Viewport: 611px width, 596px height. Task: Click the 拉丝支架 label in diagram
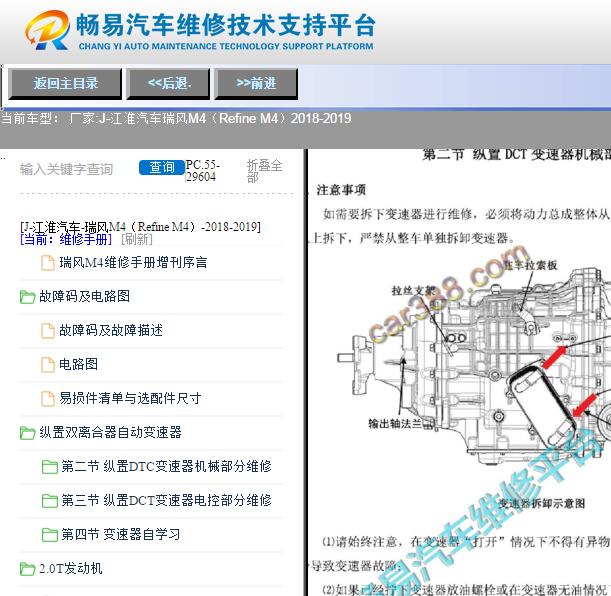413,290
